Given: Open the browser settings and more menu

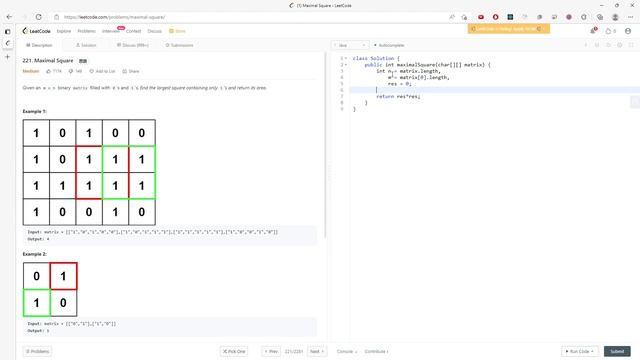Looking at the screenshot, I should click(x=631, y=17).
